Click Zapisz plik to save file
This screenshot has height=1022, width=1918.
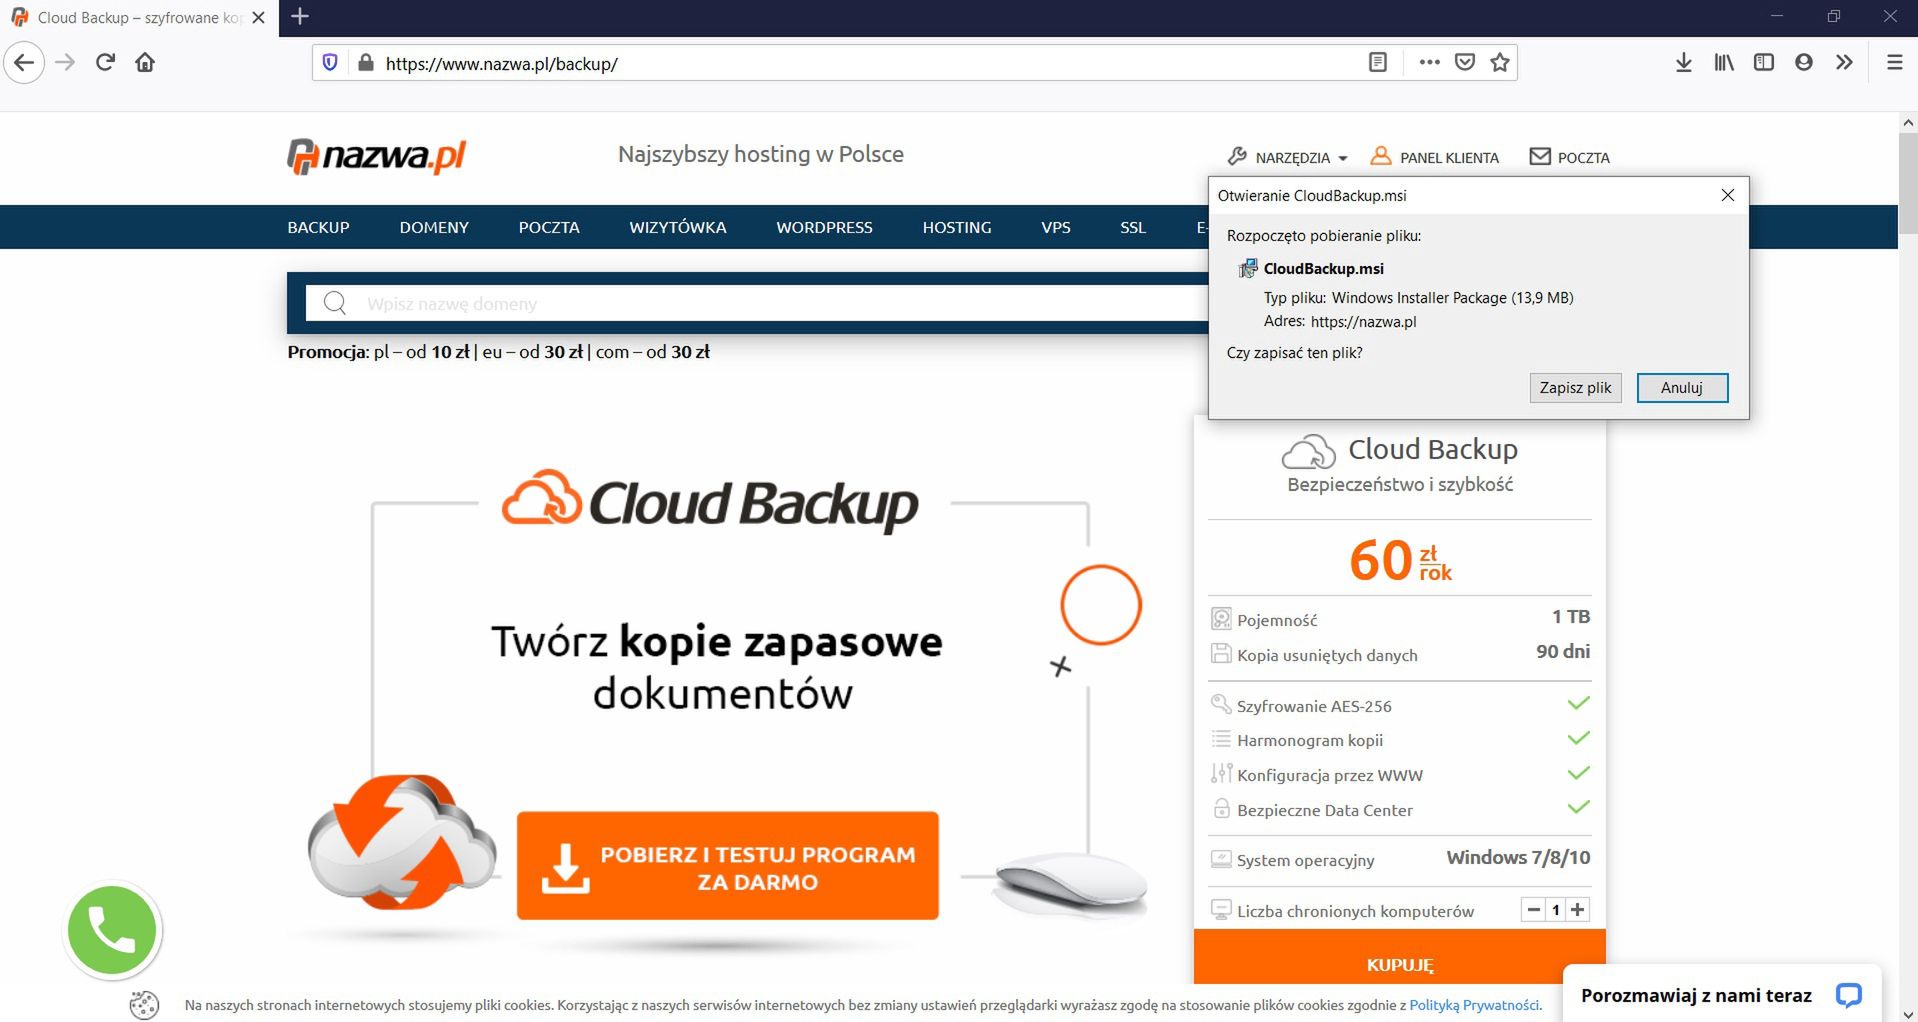(x=1575, y=388)
